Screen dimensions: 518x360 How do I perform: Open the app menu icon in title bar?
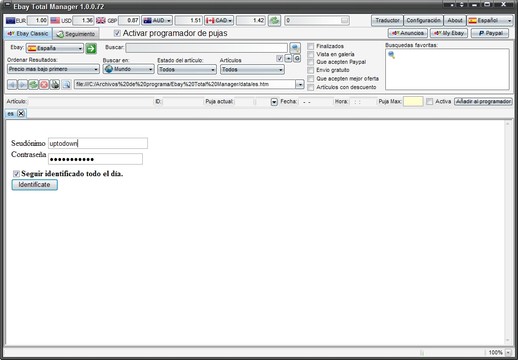pos(8,5)
